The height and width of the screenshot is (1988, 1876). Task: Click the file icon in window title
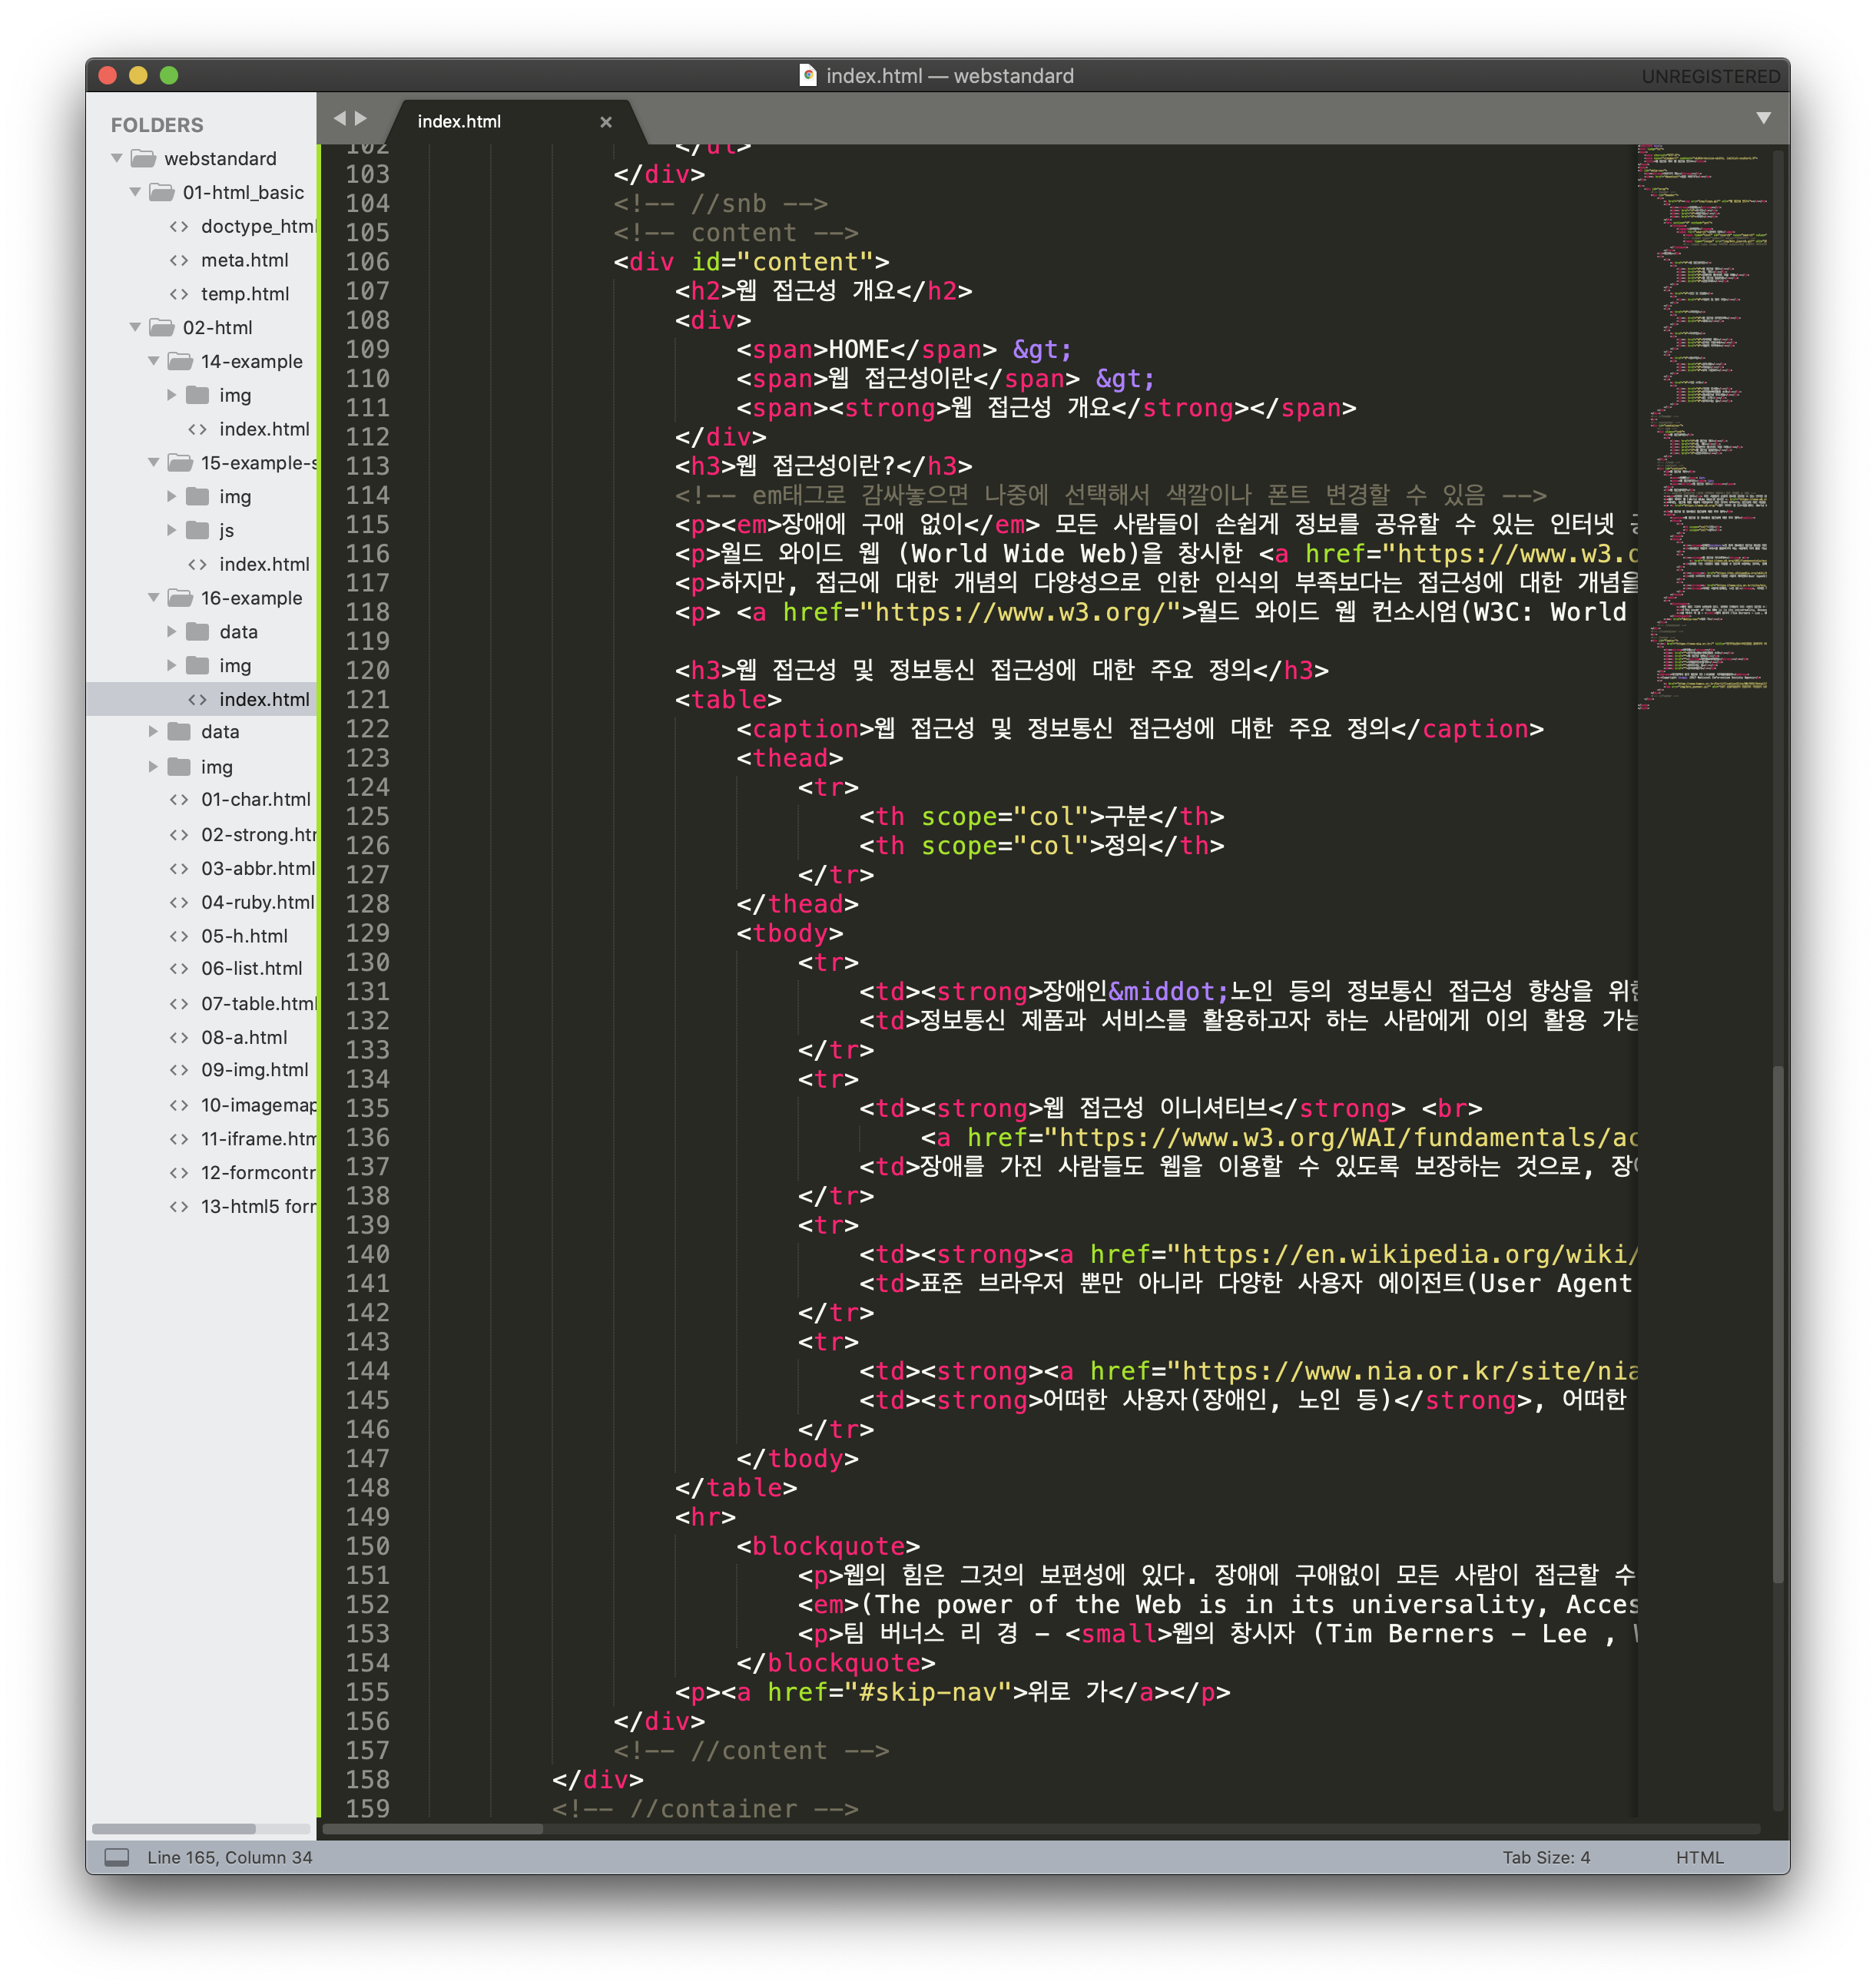point(808,76)
